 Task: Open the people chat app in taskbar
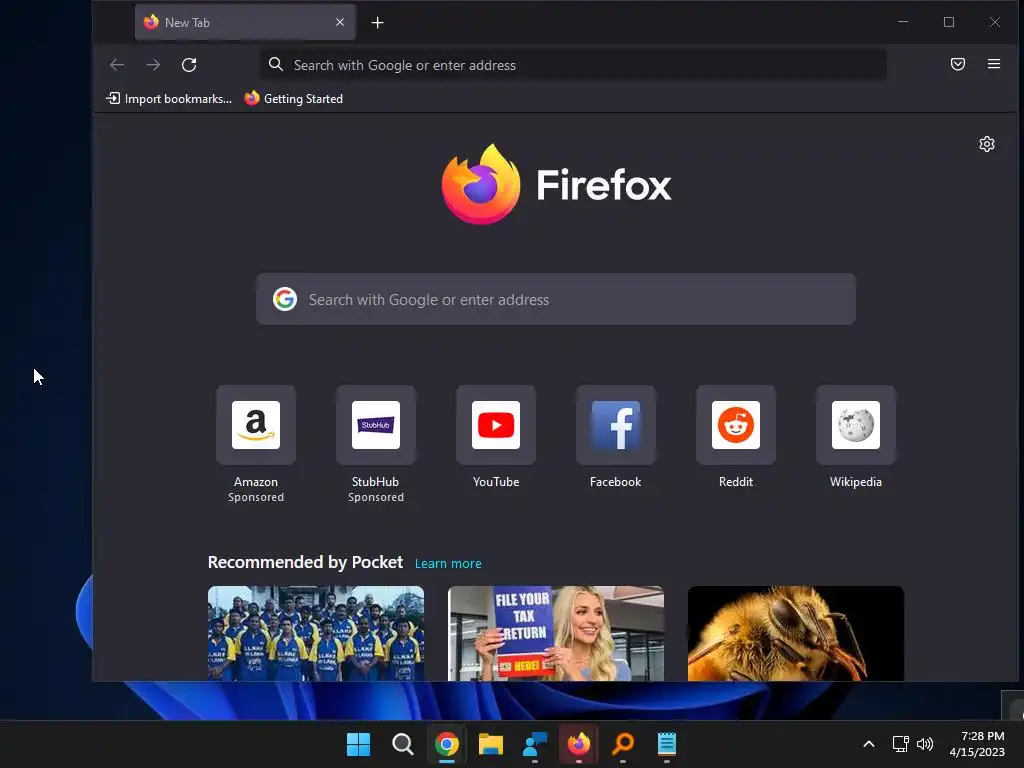[535, 744]
